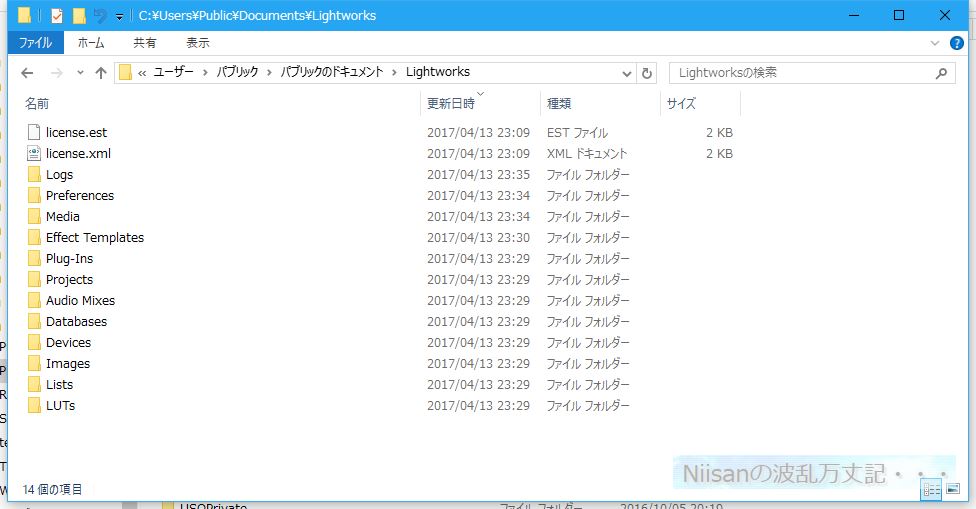Open the Help question mark icon
The width and height of the screenshot is (976, 509).
pos(957,43)
